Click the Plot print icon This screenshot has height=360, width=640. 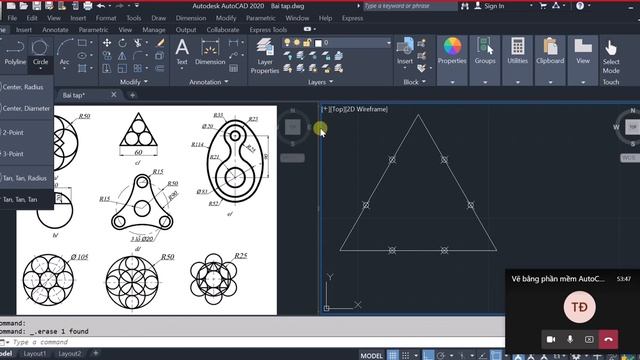[x=88, y=6]
